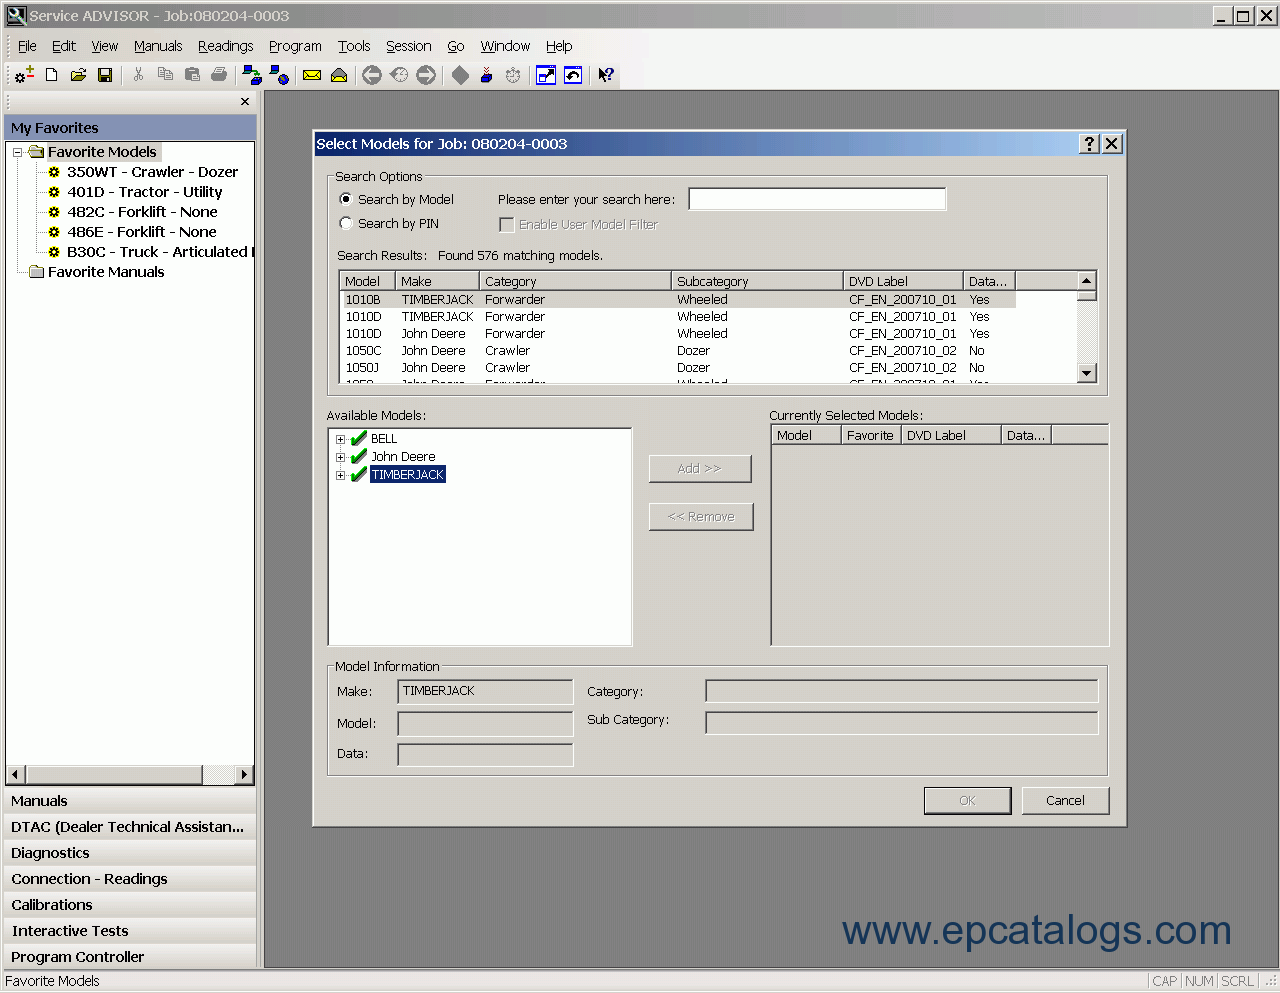The width and height of the screenshot is (1280, 993).
Task: Click the << Remove button
Action: [701, 516]
